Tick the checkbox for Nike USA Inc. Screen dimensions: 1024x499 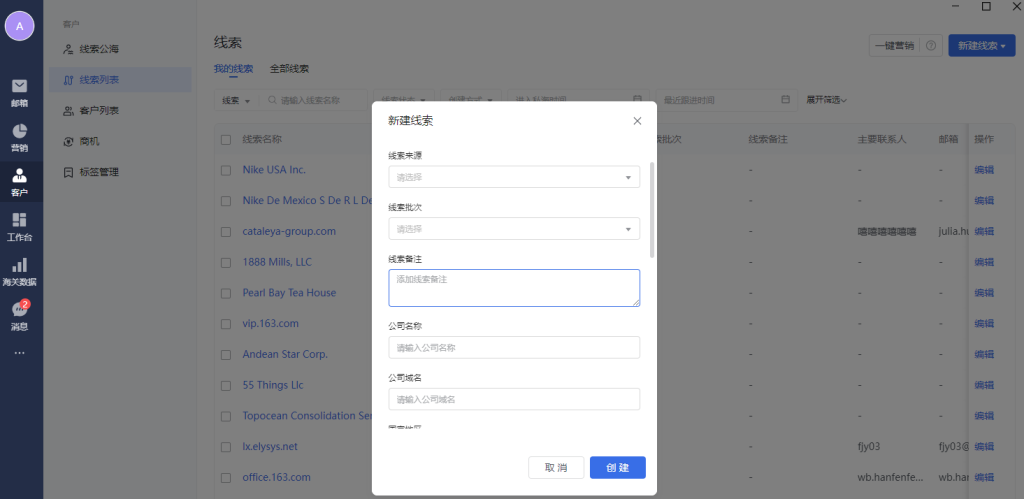tap(226, 170)
